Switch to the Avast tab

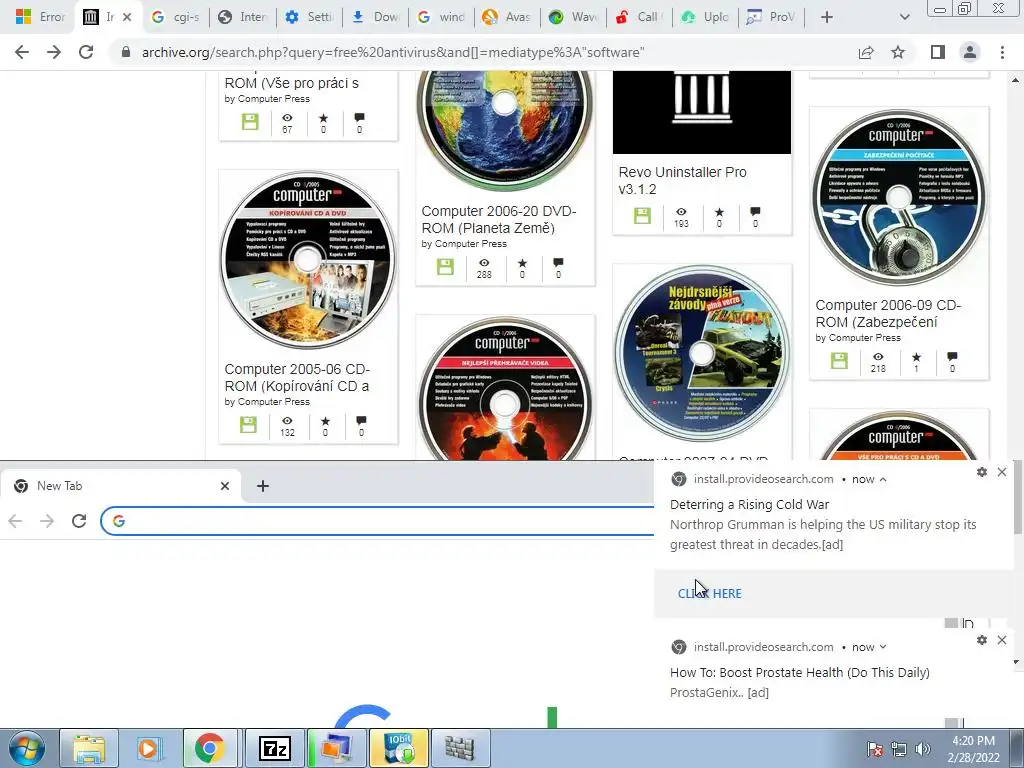tap(507, 17)
